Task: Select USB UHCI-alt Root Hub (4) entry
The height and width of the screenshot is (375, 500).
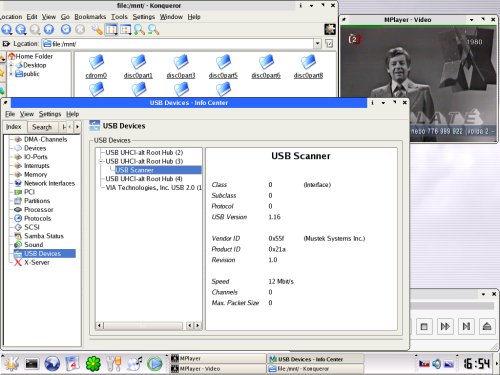Action: click(144, 179)
